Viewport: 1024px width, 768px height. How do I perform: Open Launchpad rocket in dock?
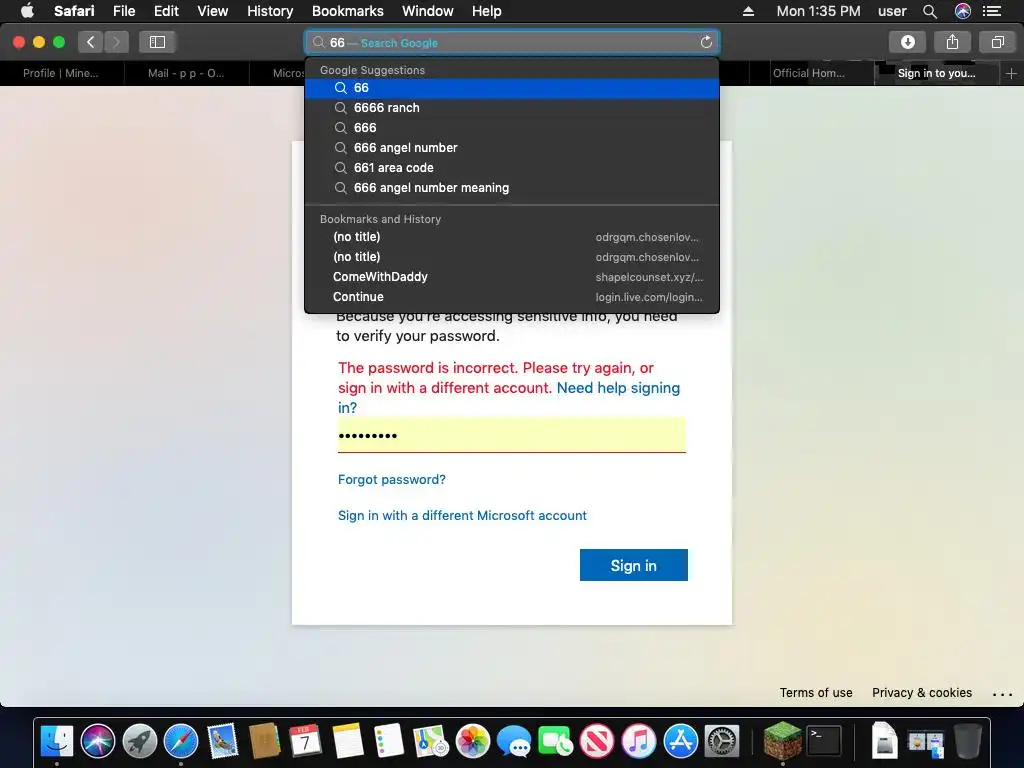[x=140, y=741]
